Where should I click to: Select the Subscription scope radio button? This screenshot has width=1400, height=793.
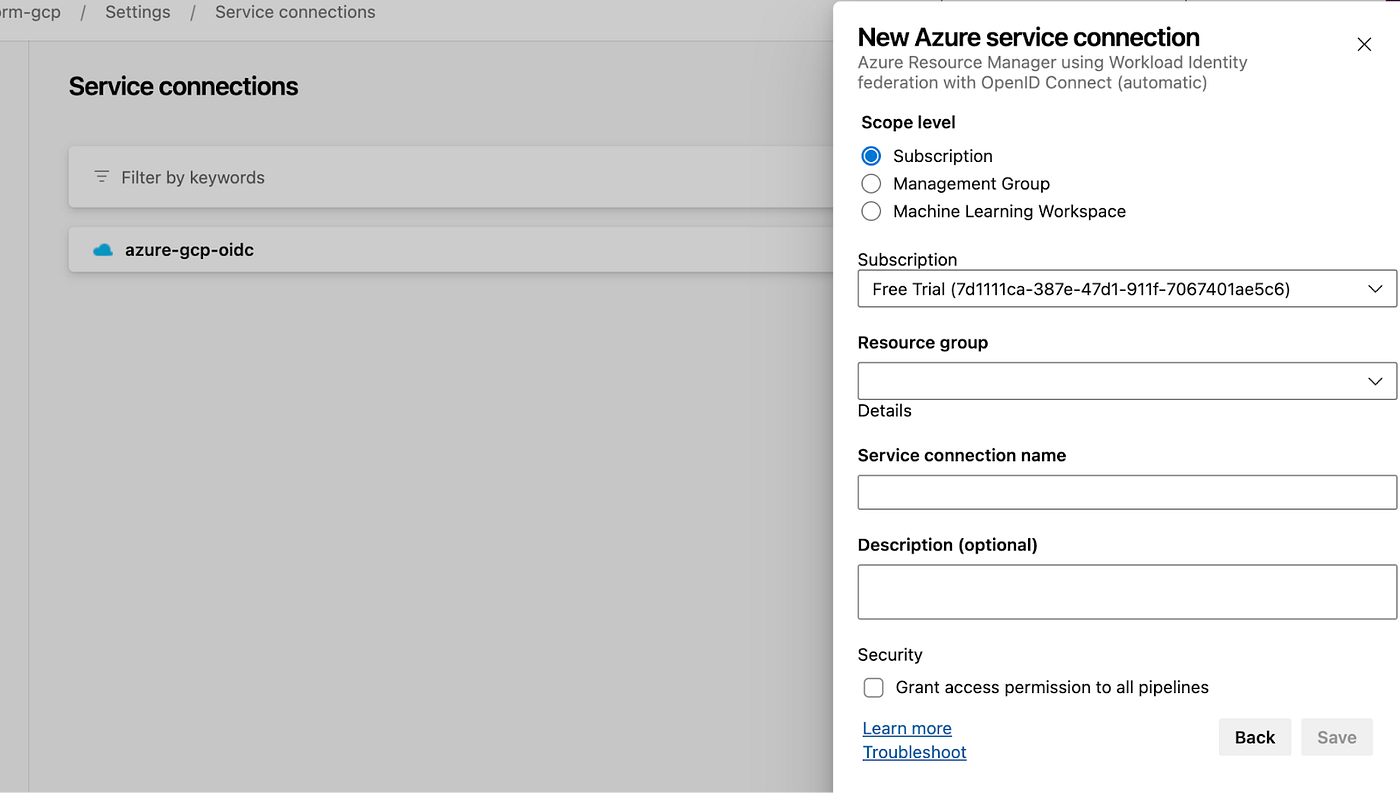[871, 156]
